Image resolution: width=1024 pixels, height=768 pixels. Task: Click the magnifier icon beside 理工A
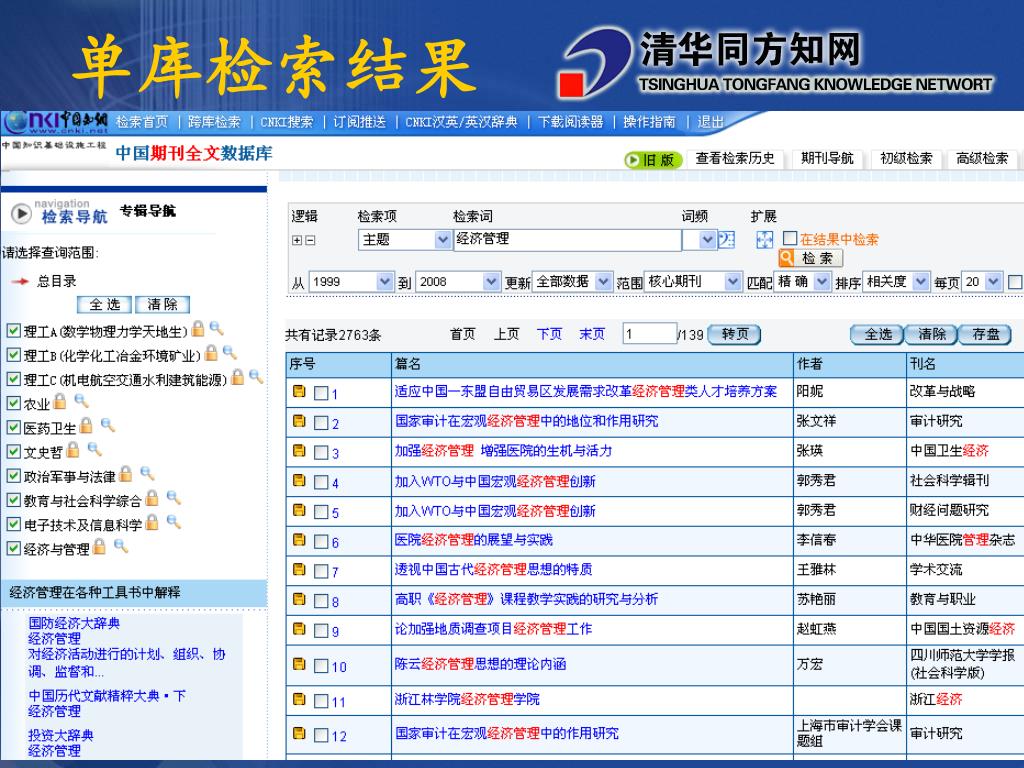click(x=217, y=328)
